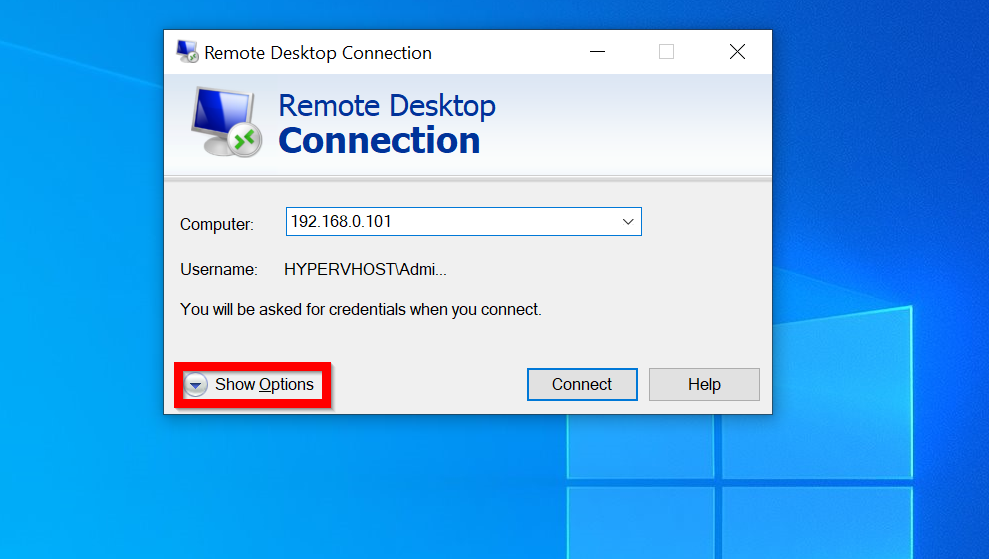Click the window title bar caption text
Image resolution: width=989 pixels, height=559 pixels.
318,53
